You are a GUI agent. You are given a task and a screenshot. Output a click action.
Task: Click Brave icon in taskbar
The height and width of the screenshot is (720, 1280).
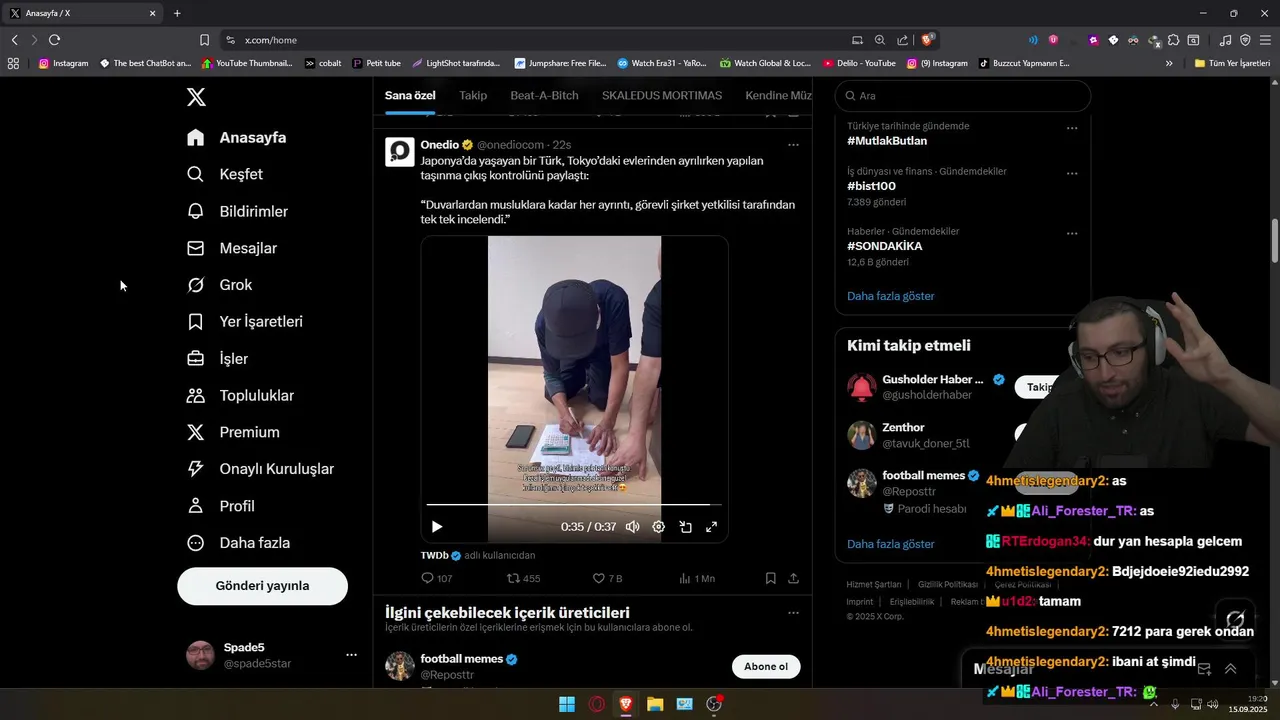tap(626, 704)
